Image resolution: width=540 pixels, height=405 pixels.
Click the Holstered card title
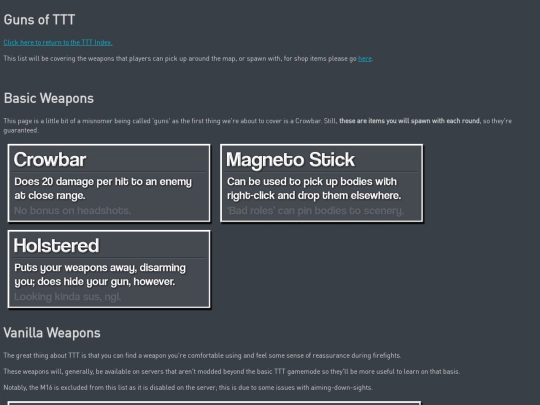point(56,246)
